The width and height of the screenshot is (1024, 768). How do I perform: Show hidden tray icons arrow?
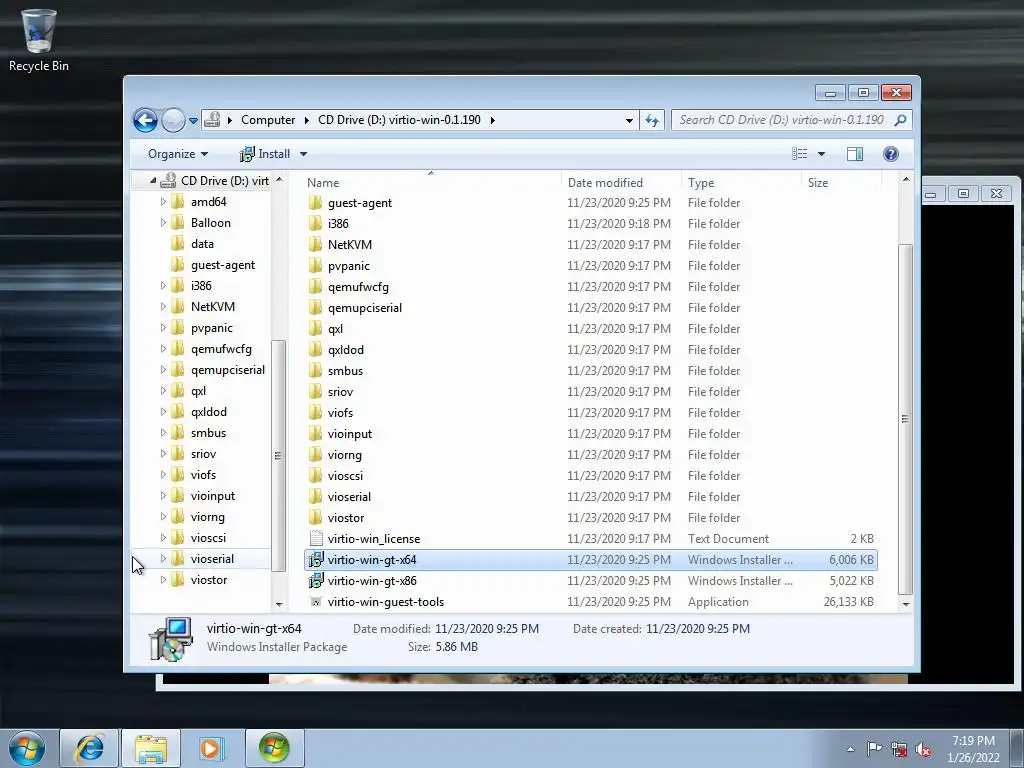[x=850, y=749]
